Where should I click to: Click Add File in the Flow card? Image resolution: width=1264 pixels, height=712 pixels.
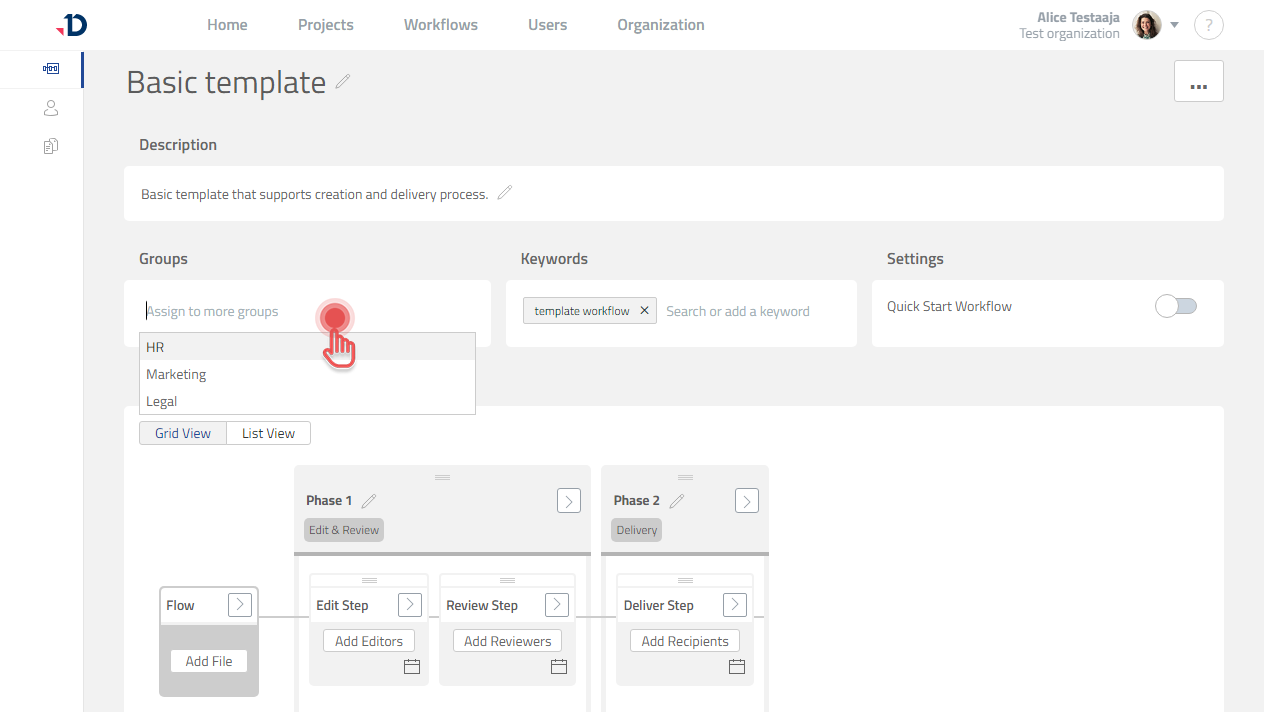tap(208, 660)
